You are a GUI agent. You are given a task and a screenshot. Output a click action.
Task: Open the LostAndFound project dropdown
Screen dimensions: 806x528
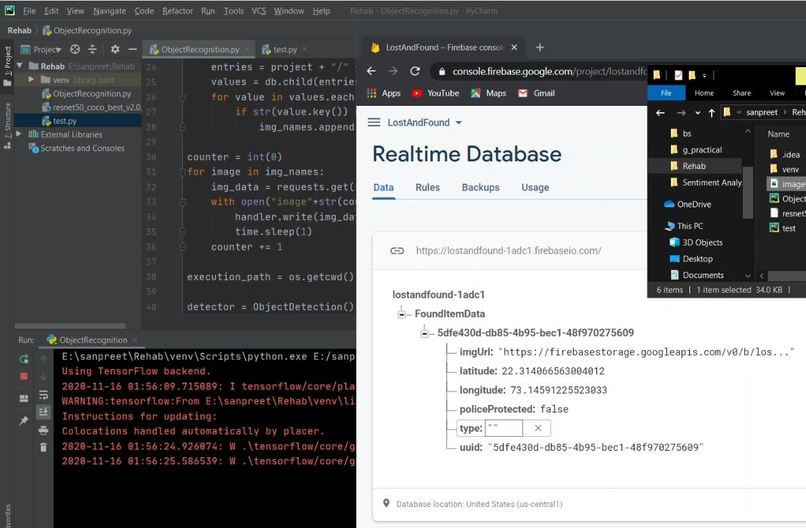[x=425, y=122]
